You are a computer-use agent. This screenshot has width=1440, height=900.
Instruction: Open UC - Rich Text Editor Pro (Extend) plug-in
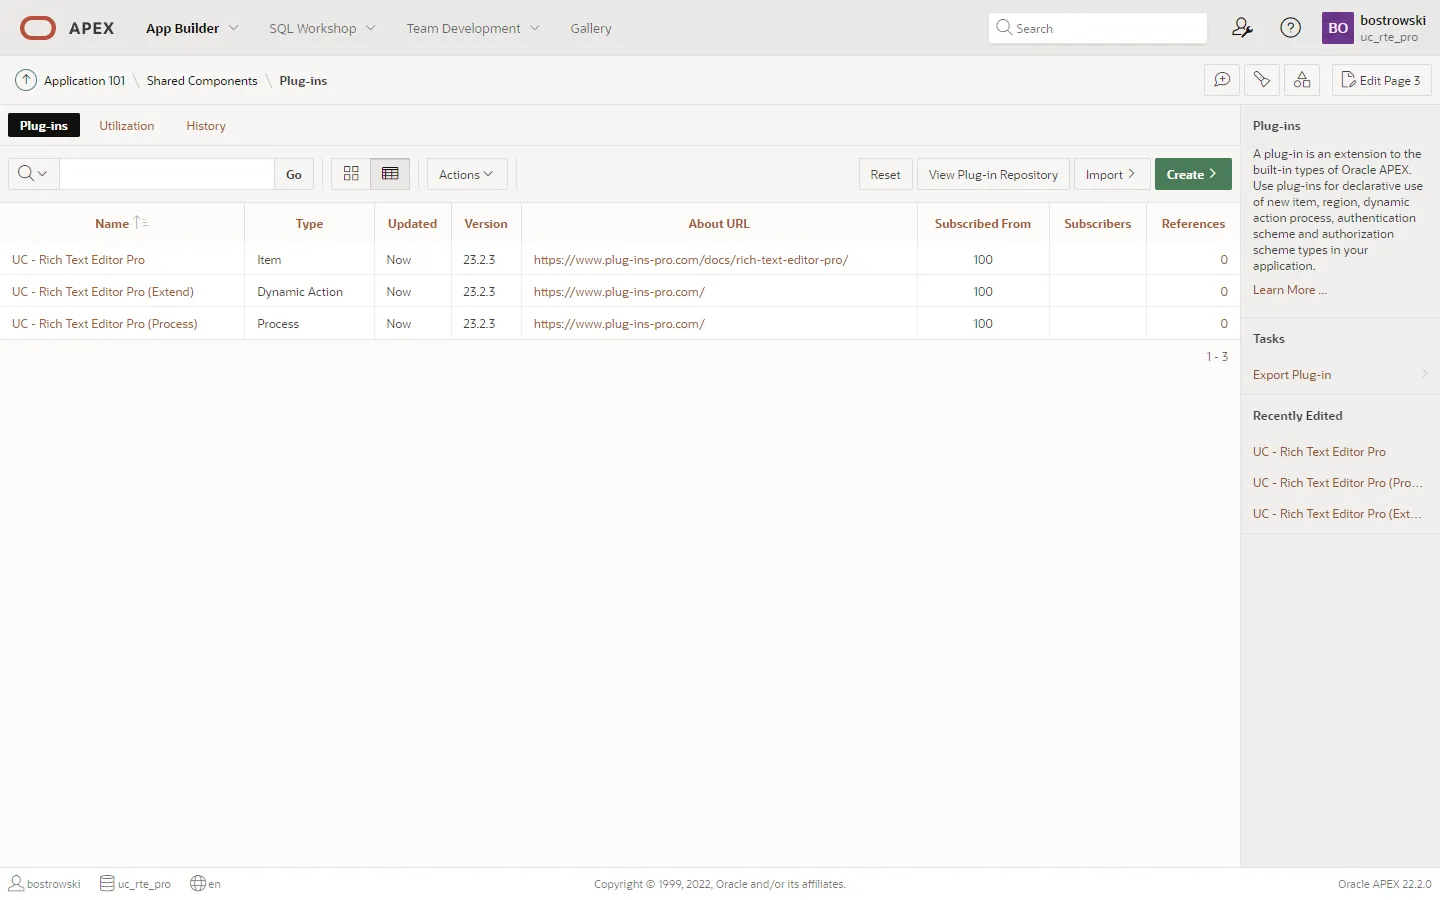tap(103, 292)
